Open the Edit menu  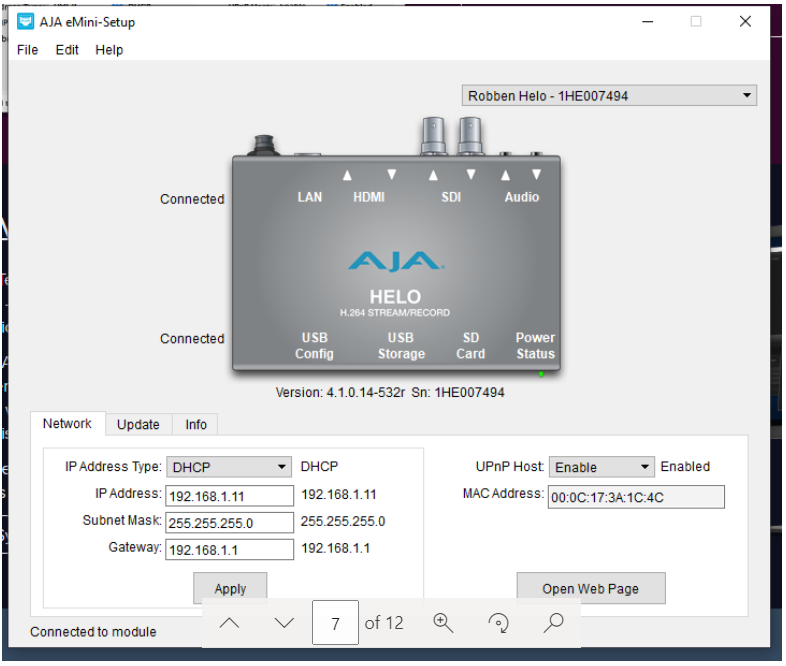(x=67, y=50)
